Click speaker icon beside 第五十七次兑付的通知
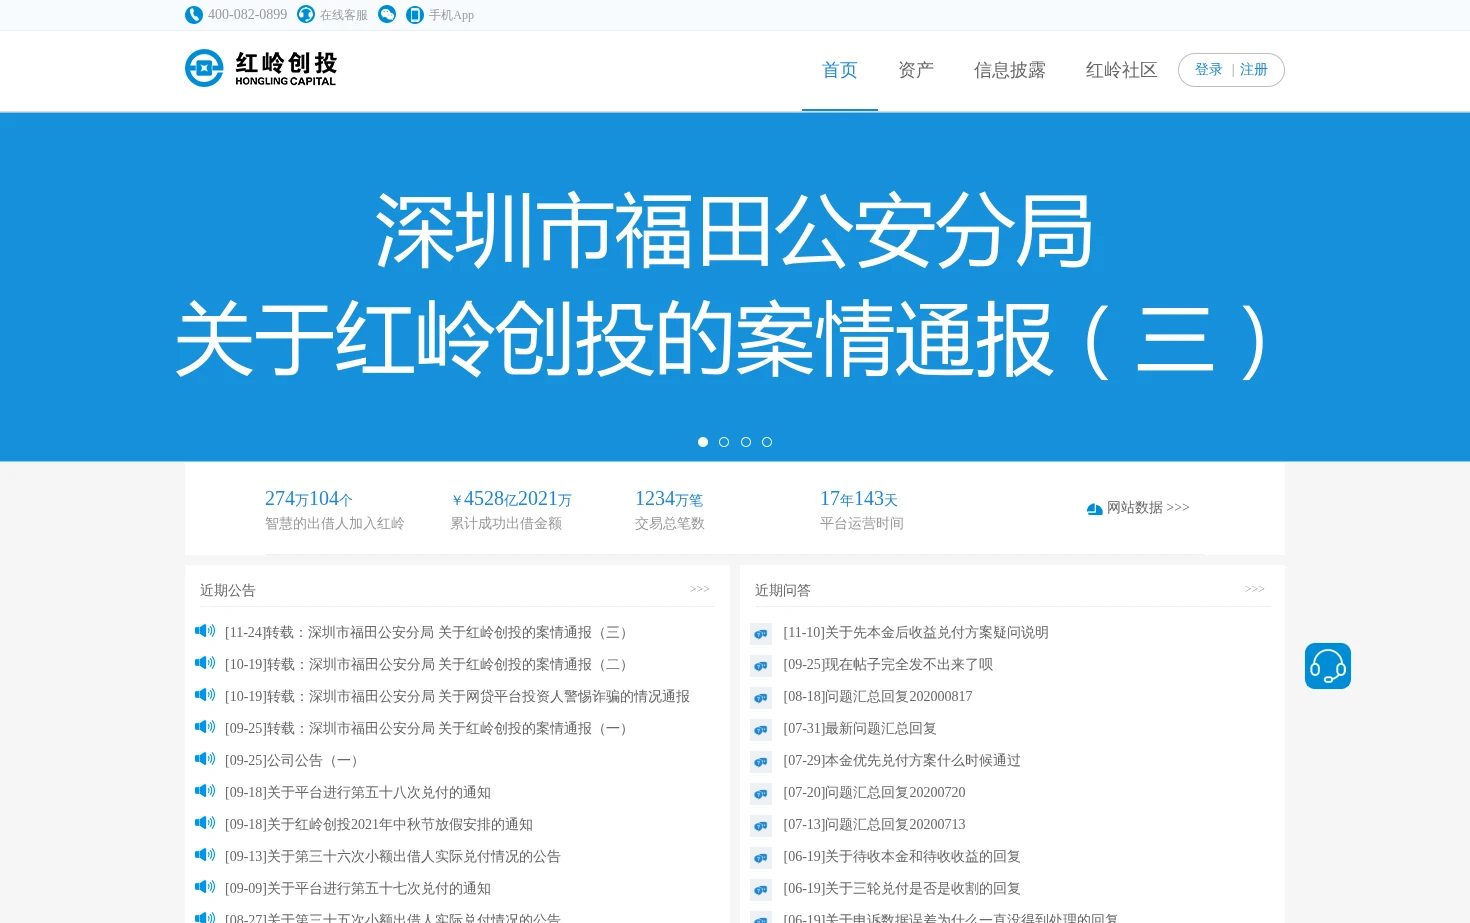 205,887
